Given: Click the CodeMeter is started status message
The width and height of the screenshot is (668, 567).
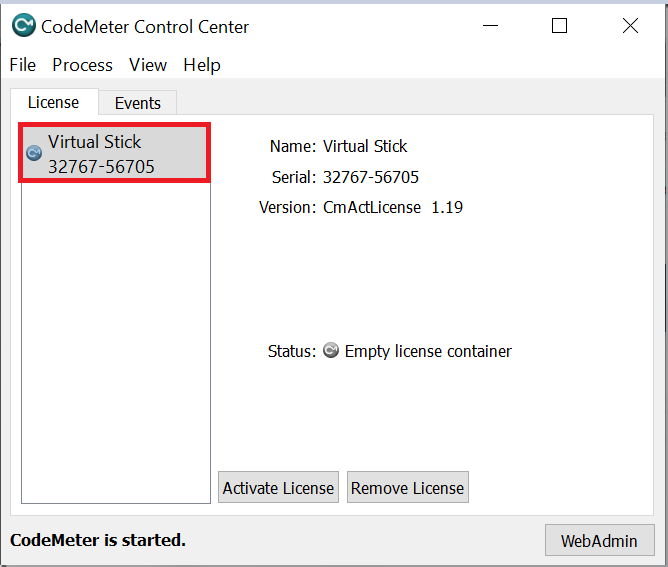Looking at the screenshot, I should [x=98, y=540].
